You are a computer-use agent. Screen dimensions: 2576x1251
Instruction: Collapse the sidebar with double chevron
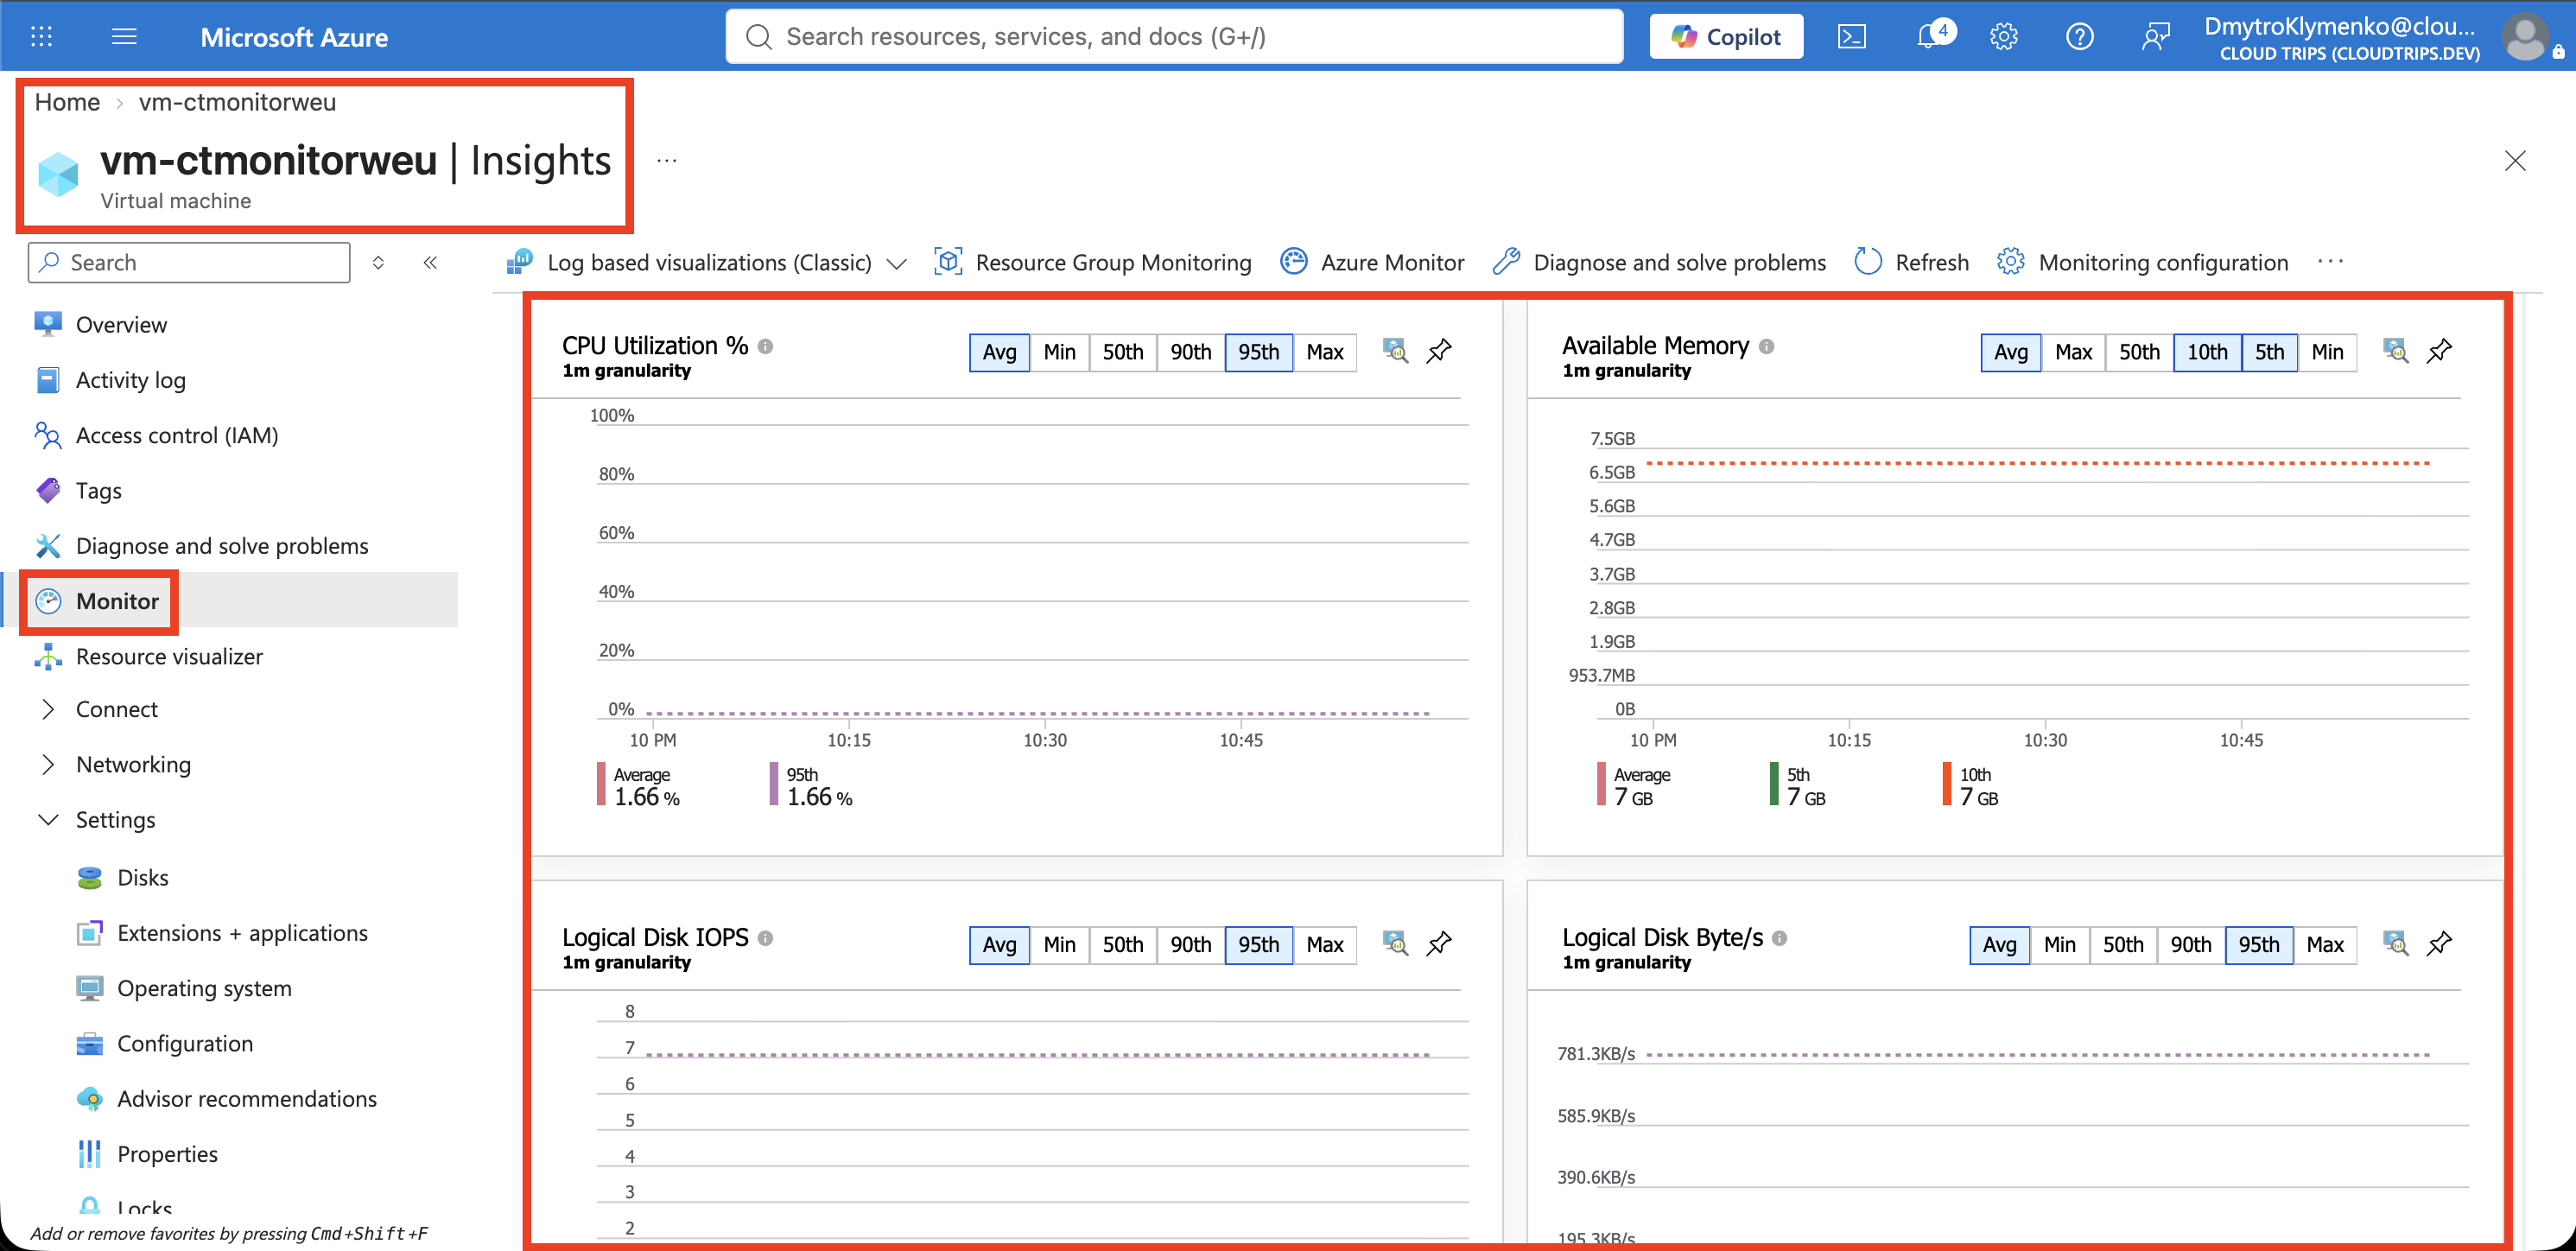click(x=430, y=263)
